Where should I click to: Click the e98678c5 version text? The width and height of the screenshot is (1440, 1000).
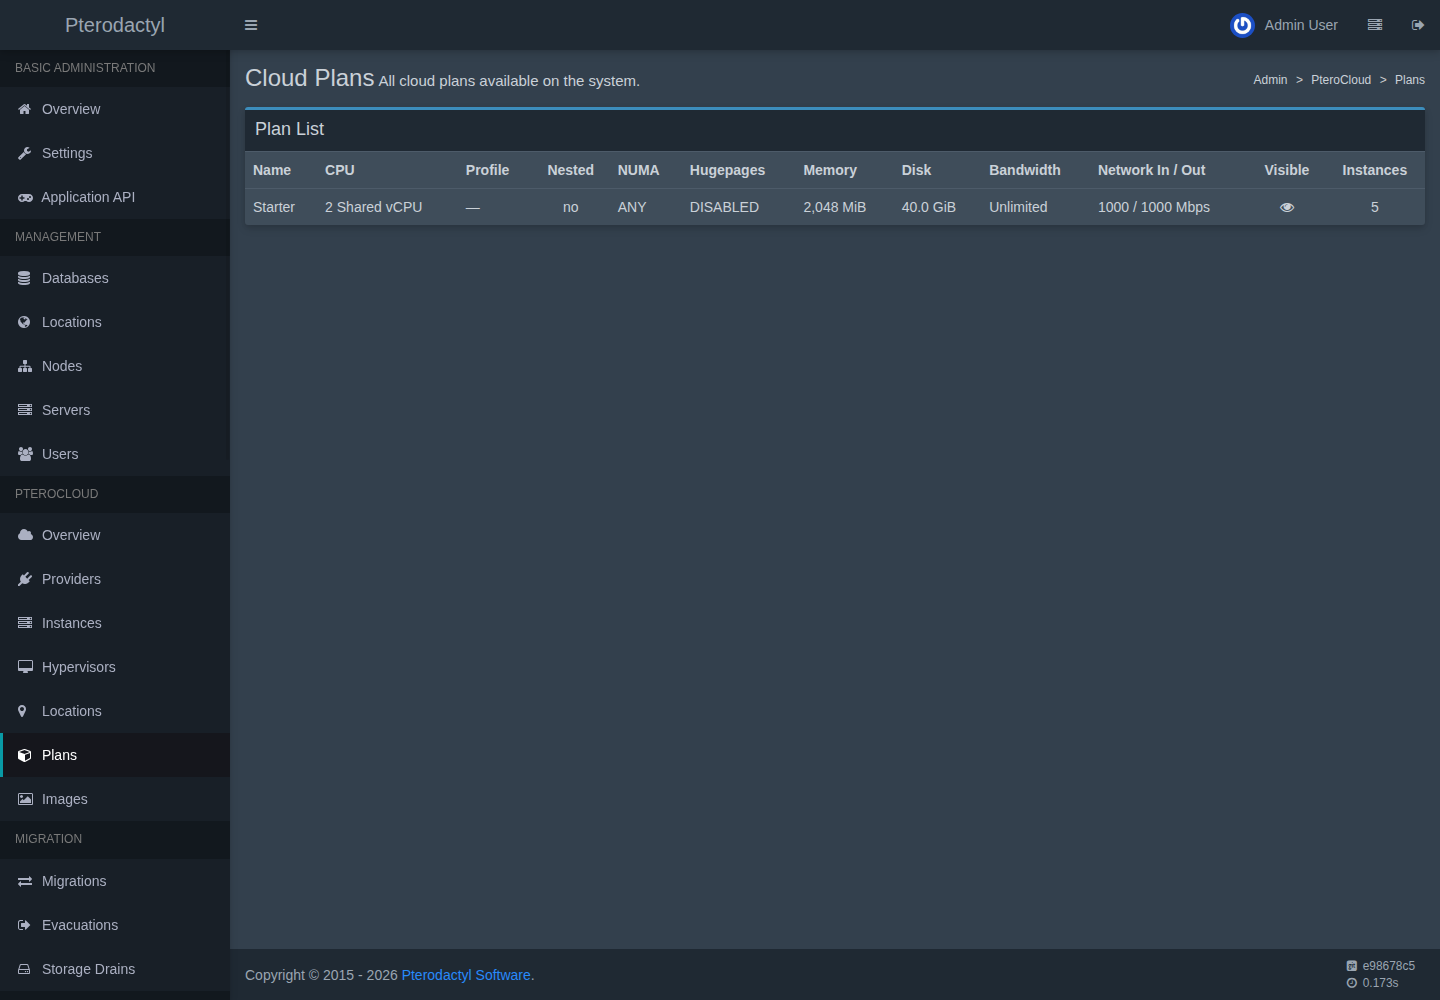click(x=1389, y=966)
